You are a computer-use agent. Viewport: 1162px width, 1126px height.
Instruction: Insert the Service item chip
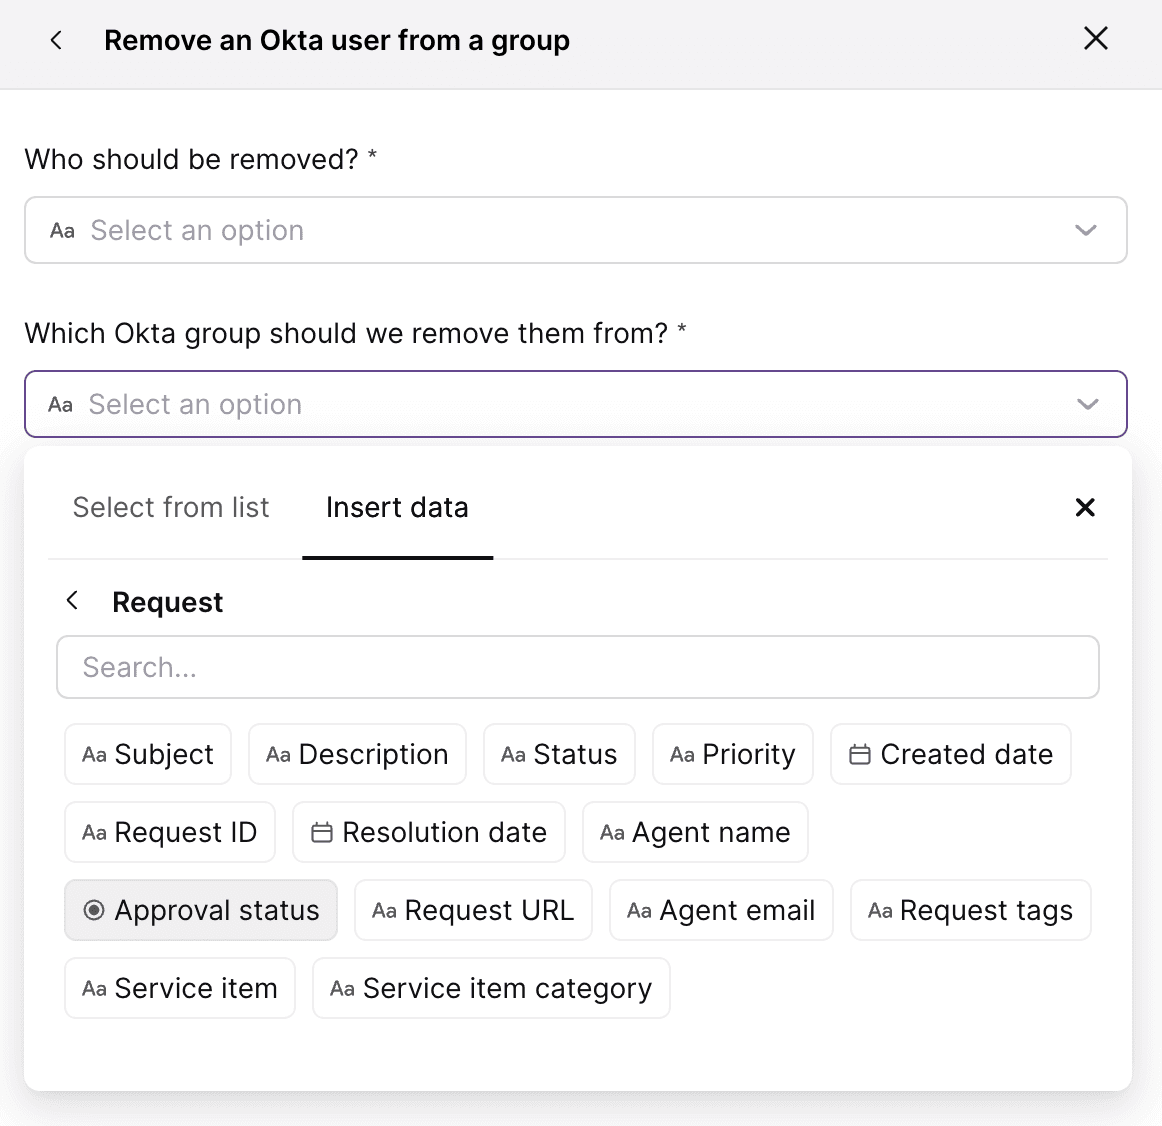point(180,988)
